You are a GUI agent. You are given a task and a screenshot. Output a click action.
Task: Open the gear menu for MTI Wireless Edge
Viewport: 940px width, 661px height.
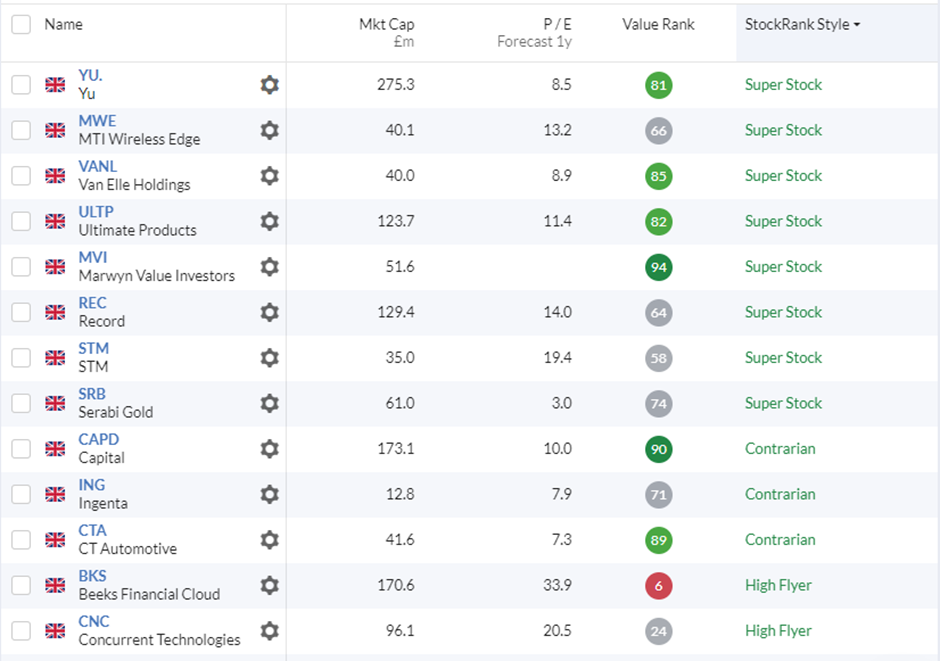[269, 130]
